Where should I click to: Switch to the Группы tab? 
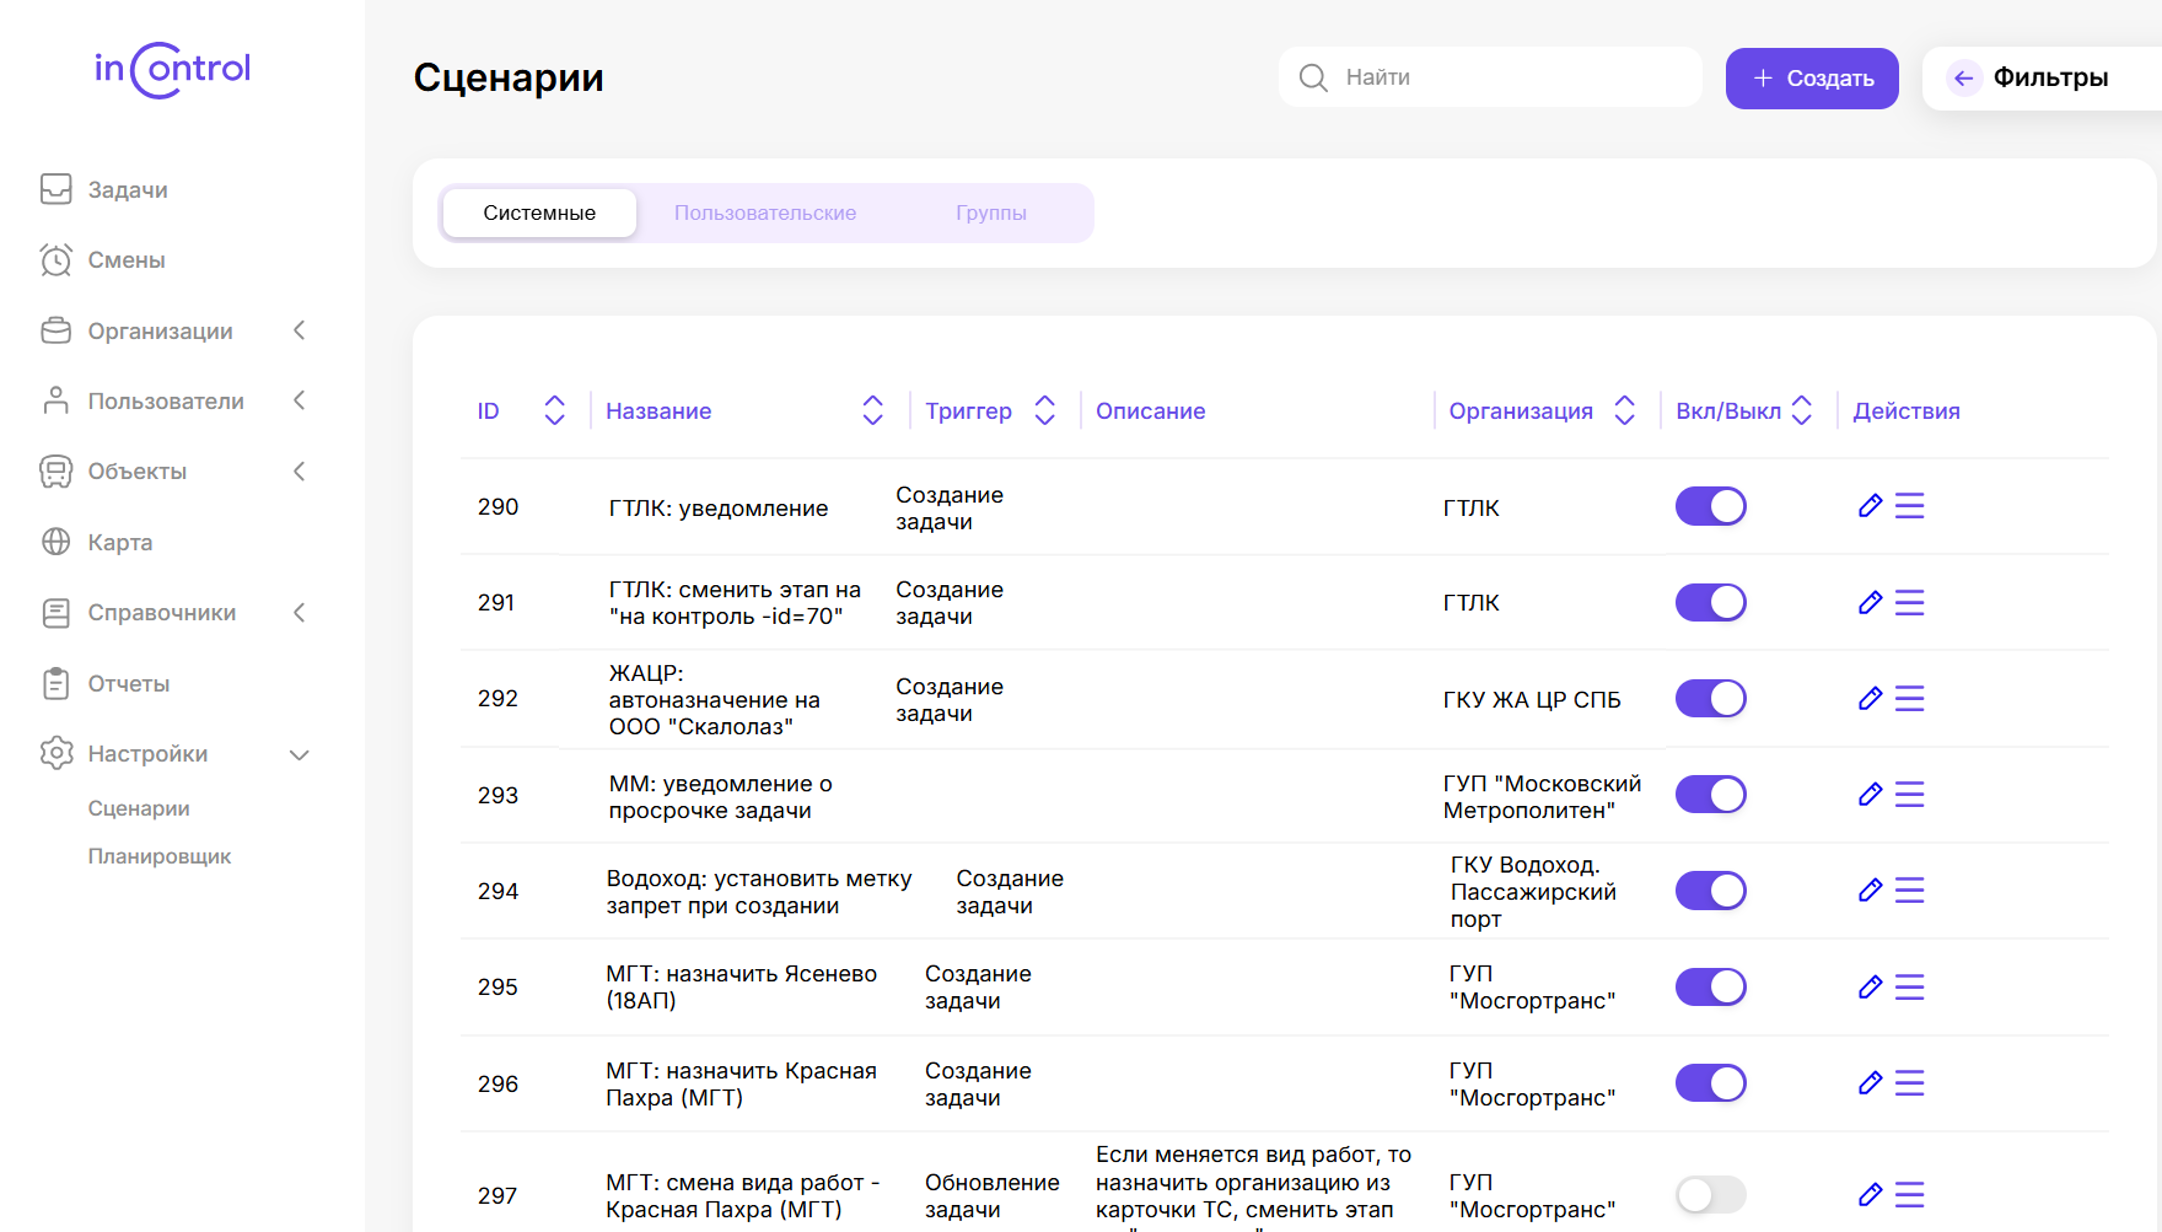[991, 213]
